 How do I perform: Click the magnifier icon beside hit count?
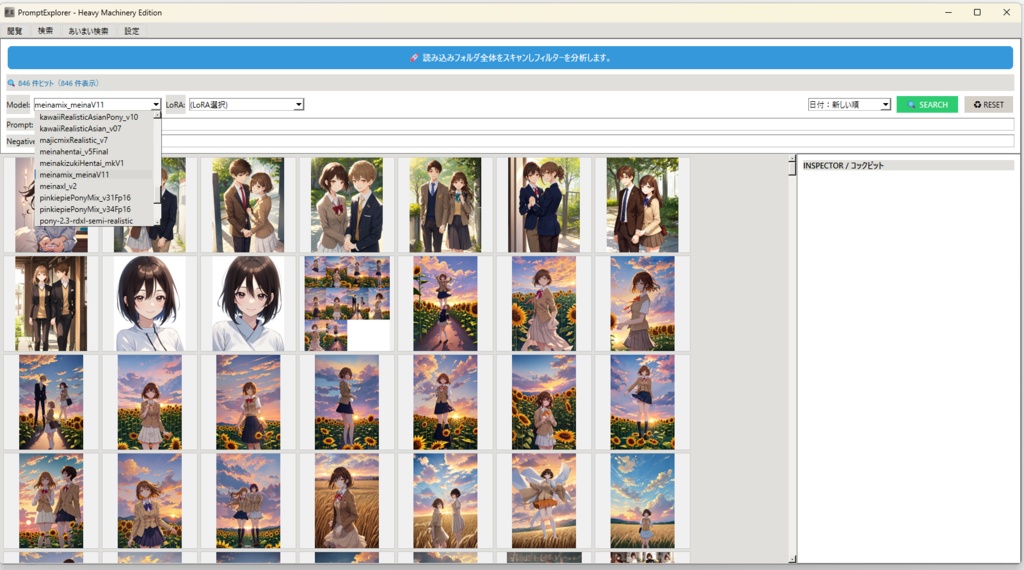(11, 83)
